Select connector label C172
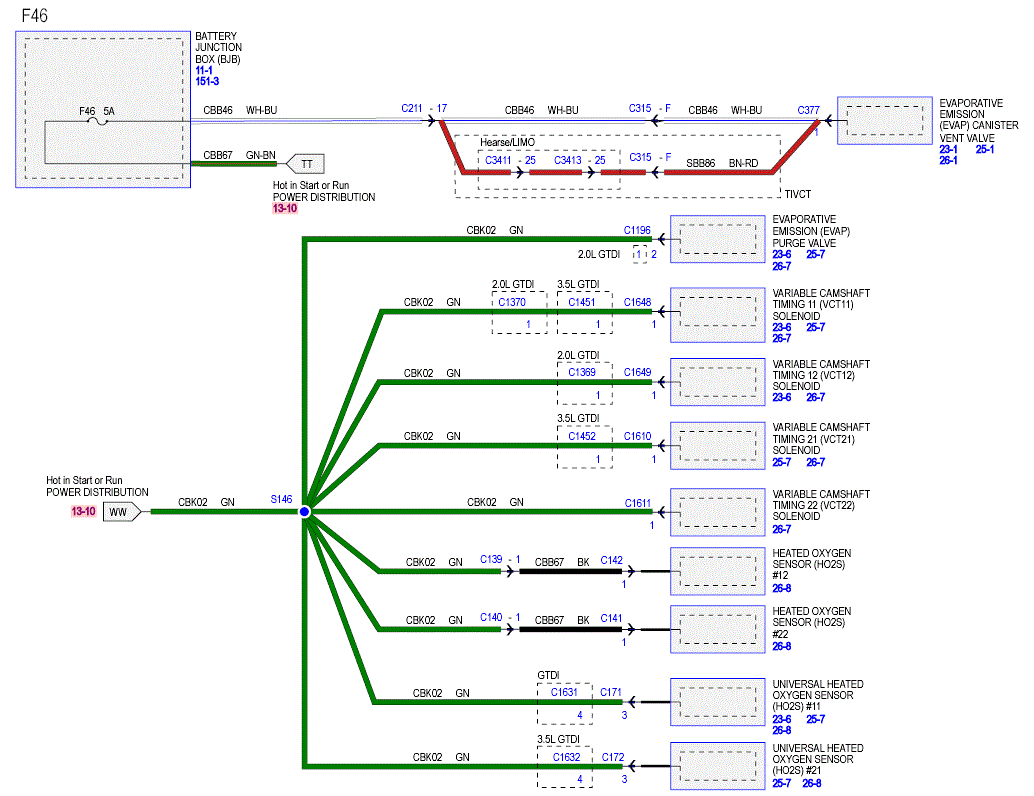The height and width of the screenshot is (796, 1034). [613, 757]
